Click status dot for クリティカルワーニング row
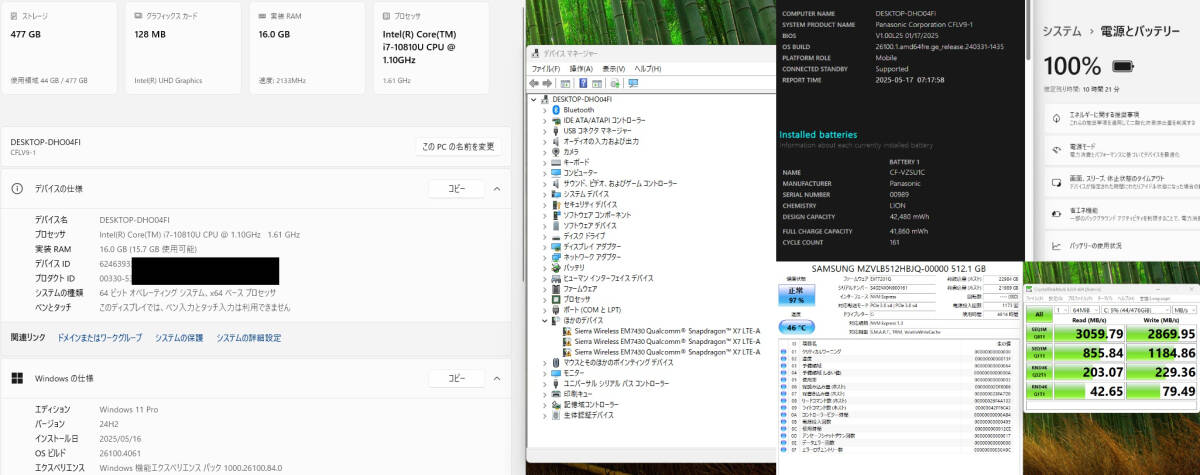The image size is (1200, 475). 783,353
